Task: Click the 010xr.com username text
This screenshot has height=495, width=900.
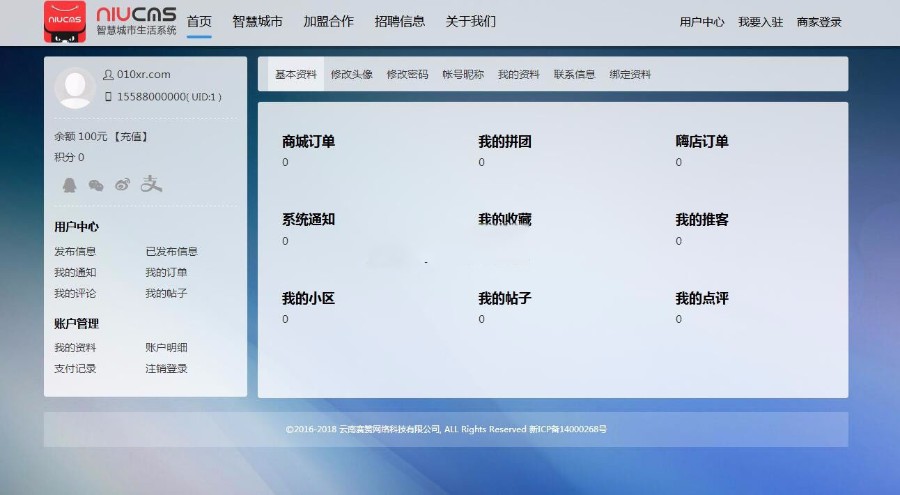Action: pos(143,75)
